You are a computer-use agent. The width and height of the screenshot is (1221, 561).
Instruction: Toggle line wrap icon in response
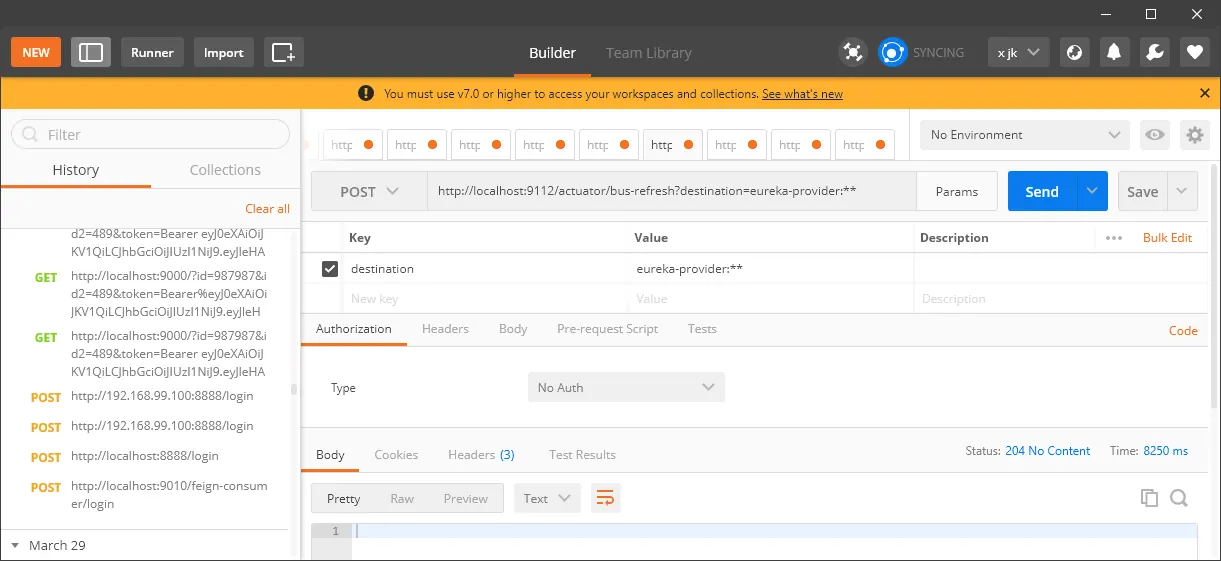604,498
